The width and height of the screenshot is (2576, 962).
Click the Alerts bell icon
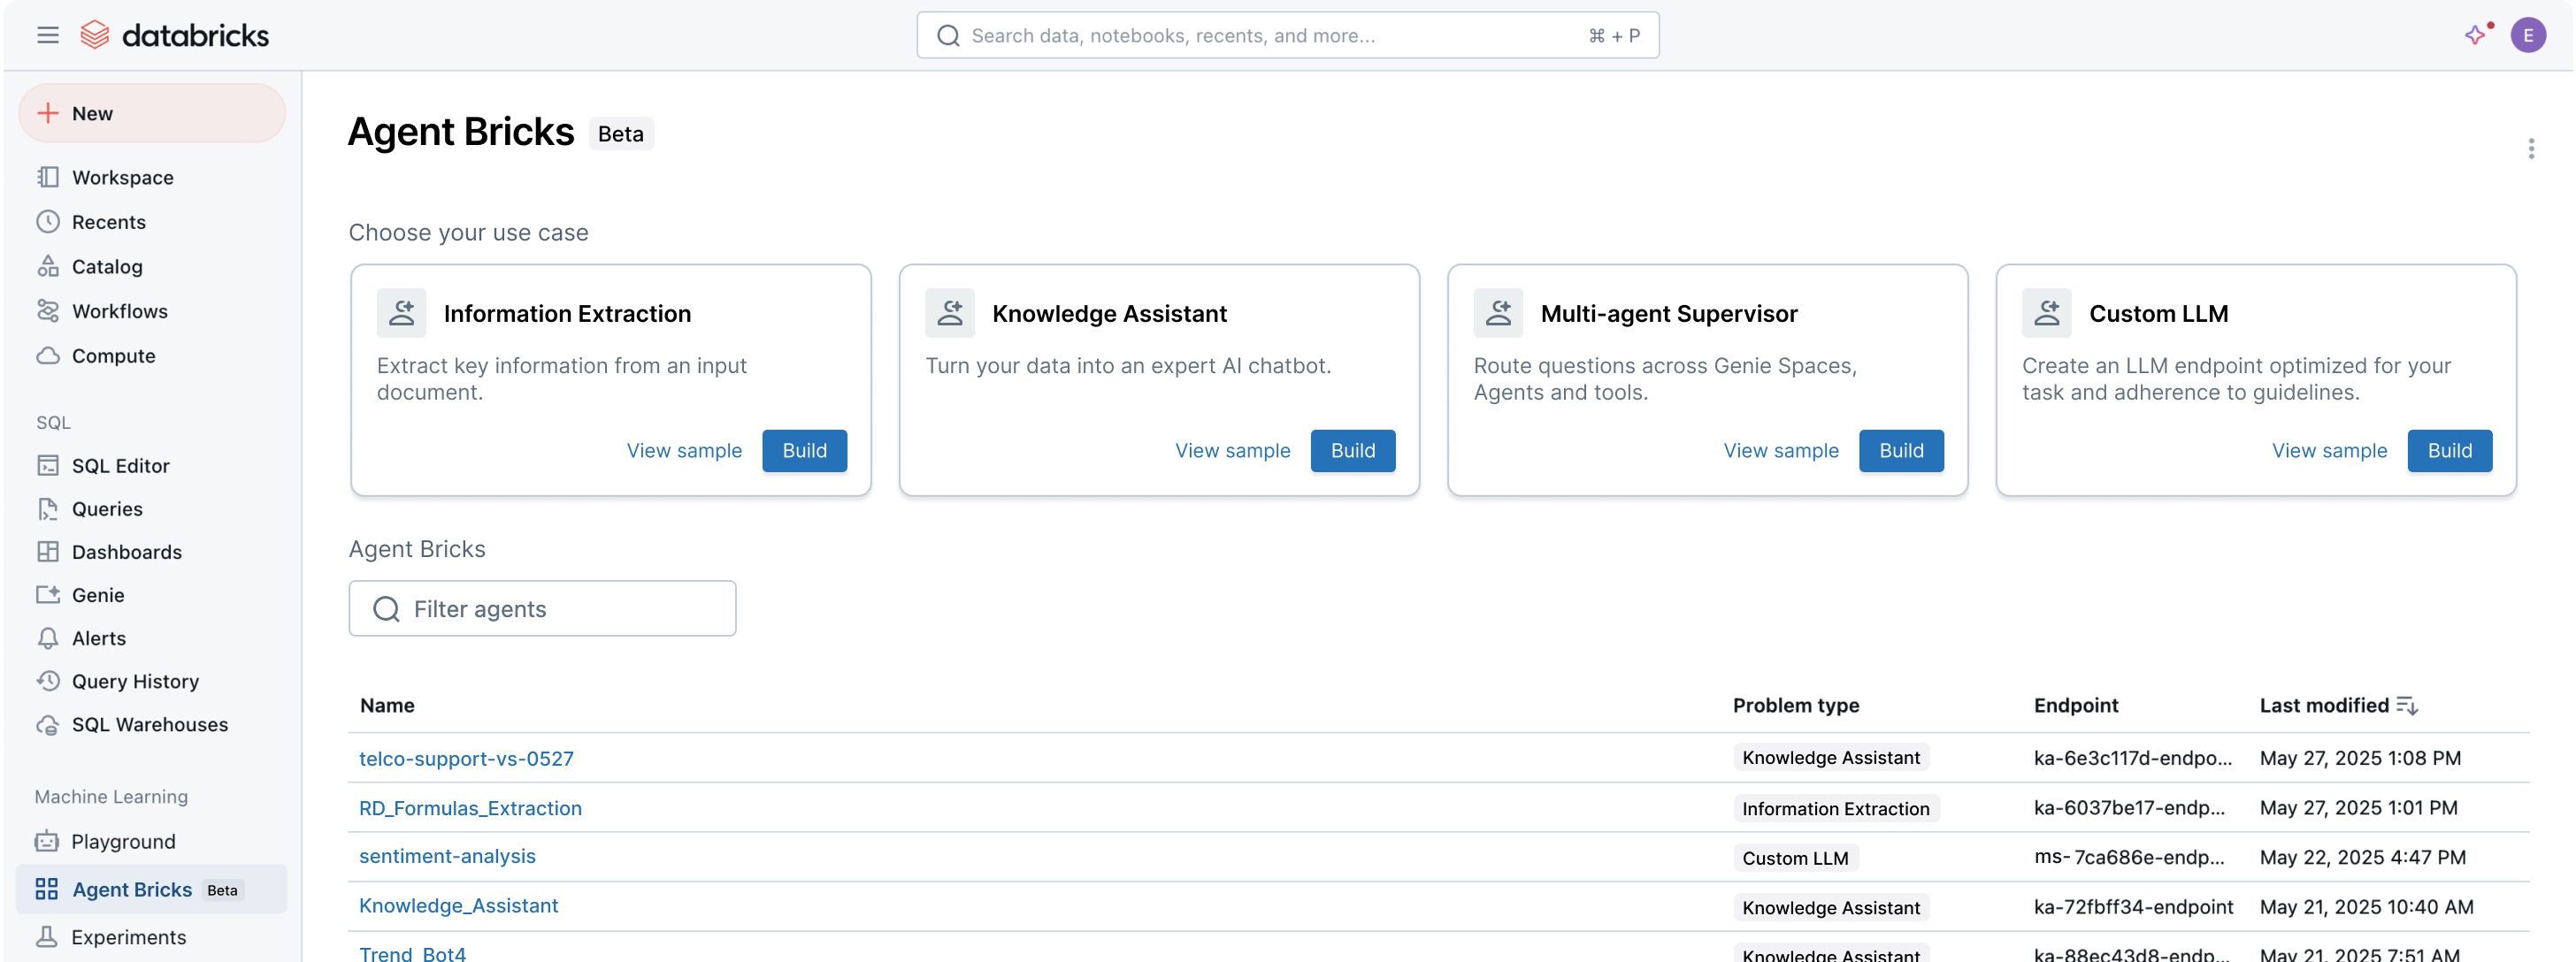click(48, 638)
